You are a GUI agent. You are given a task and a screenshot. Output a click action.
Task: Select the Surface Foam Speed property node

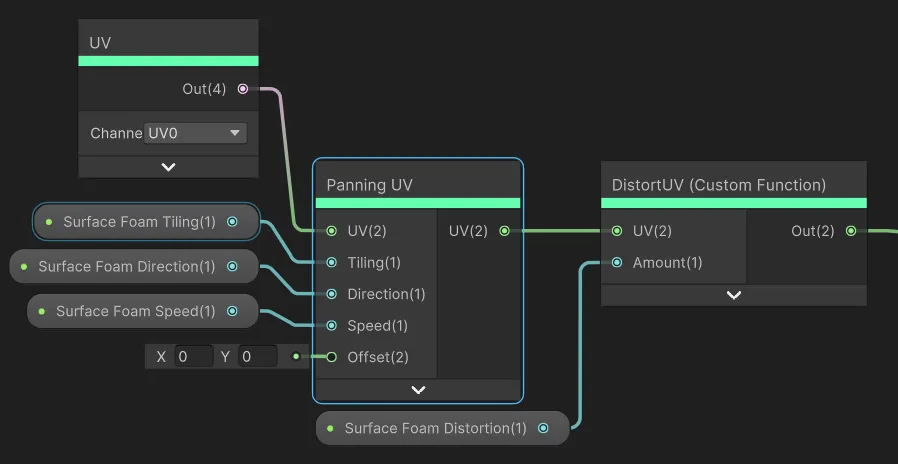[x=143, y=311]
